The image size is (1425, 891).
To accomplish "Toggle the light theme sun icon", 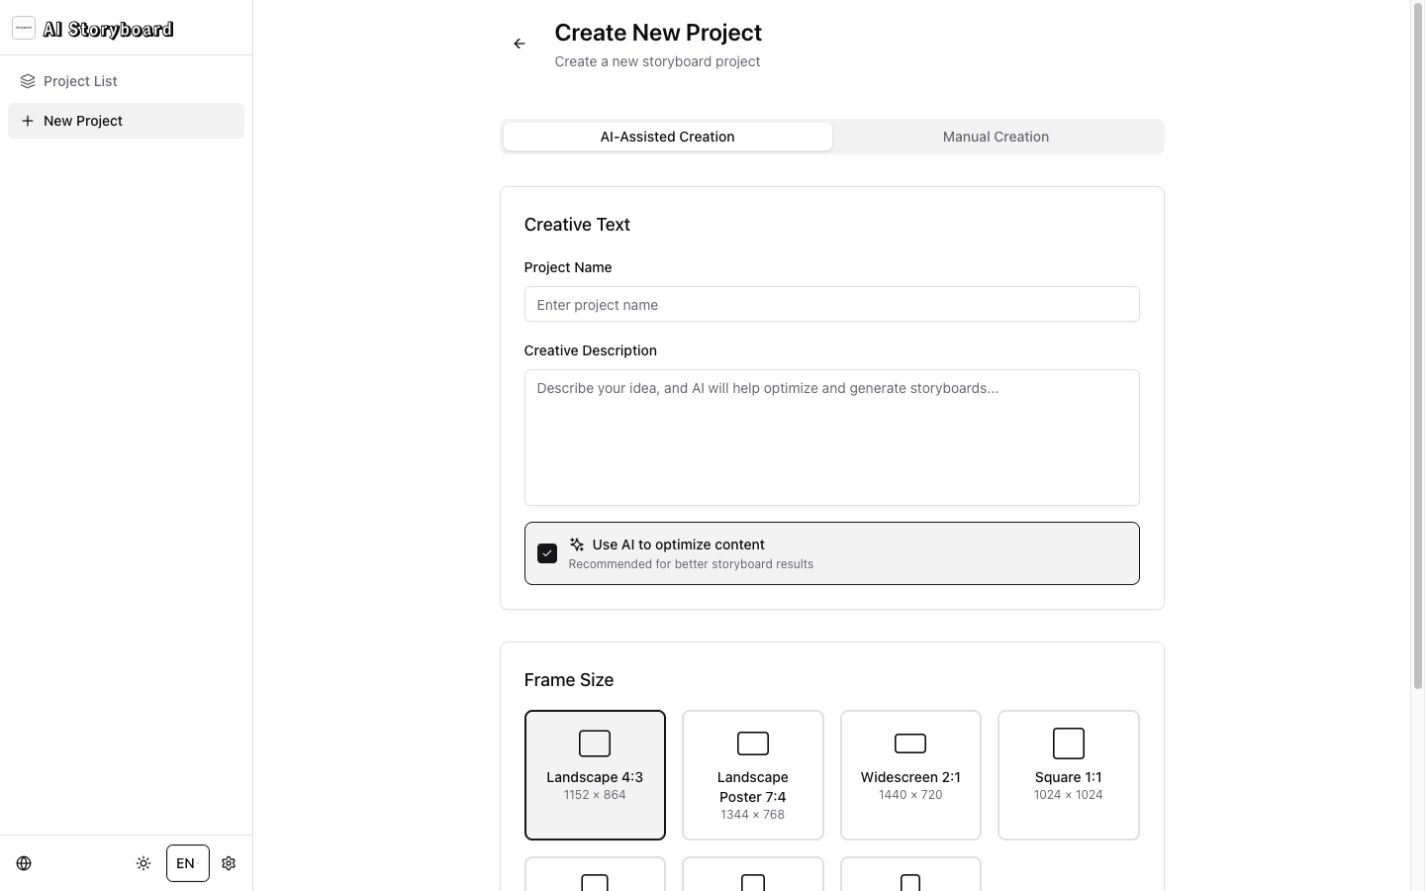I will pyautogui.click(x=144, y=864).
